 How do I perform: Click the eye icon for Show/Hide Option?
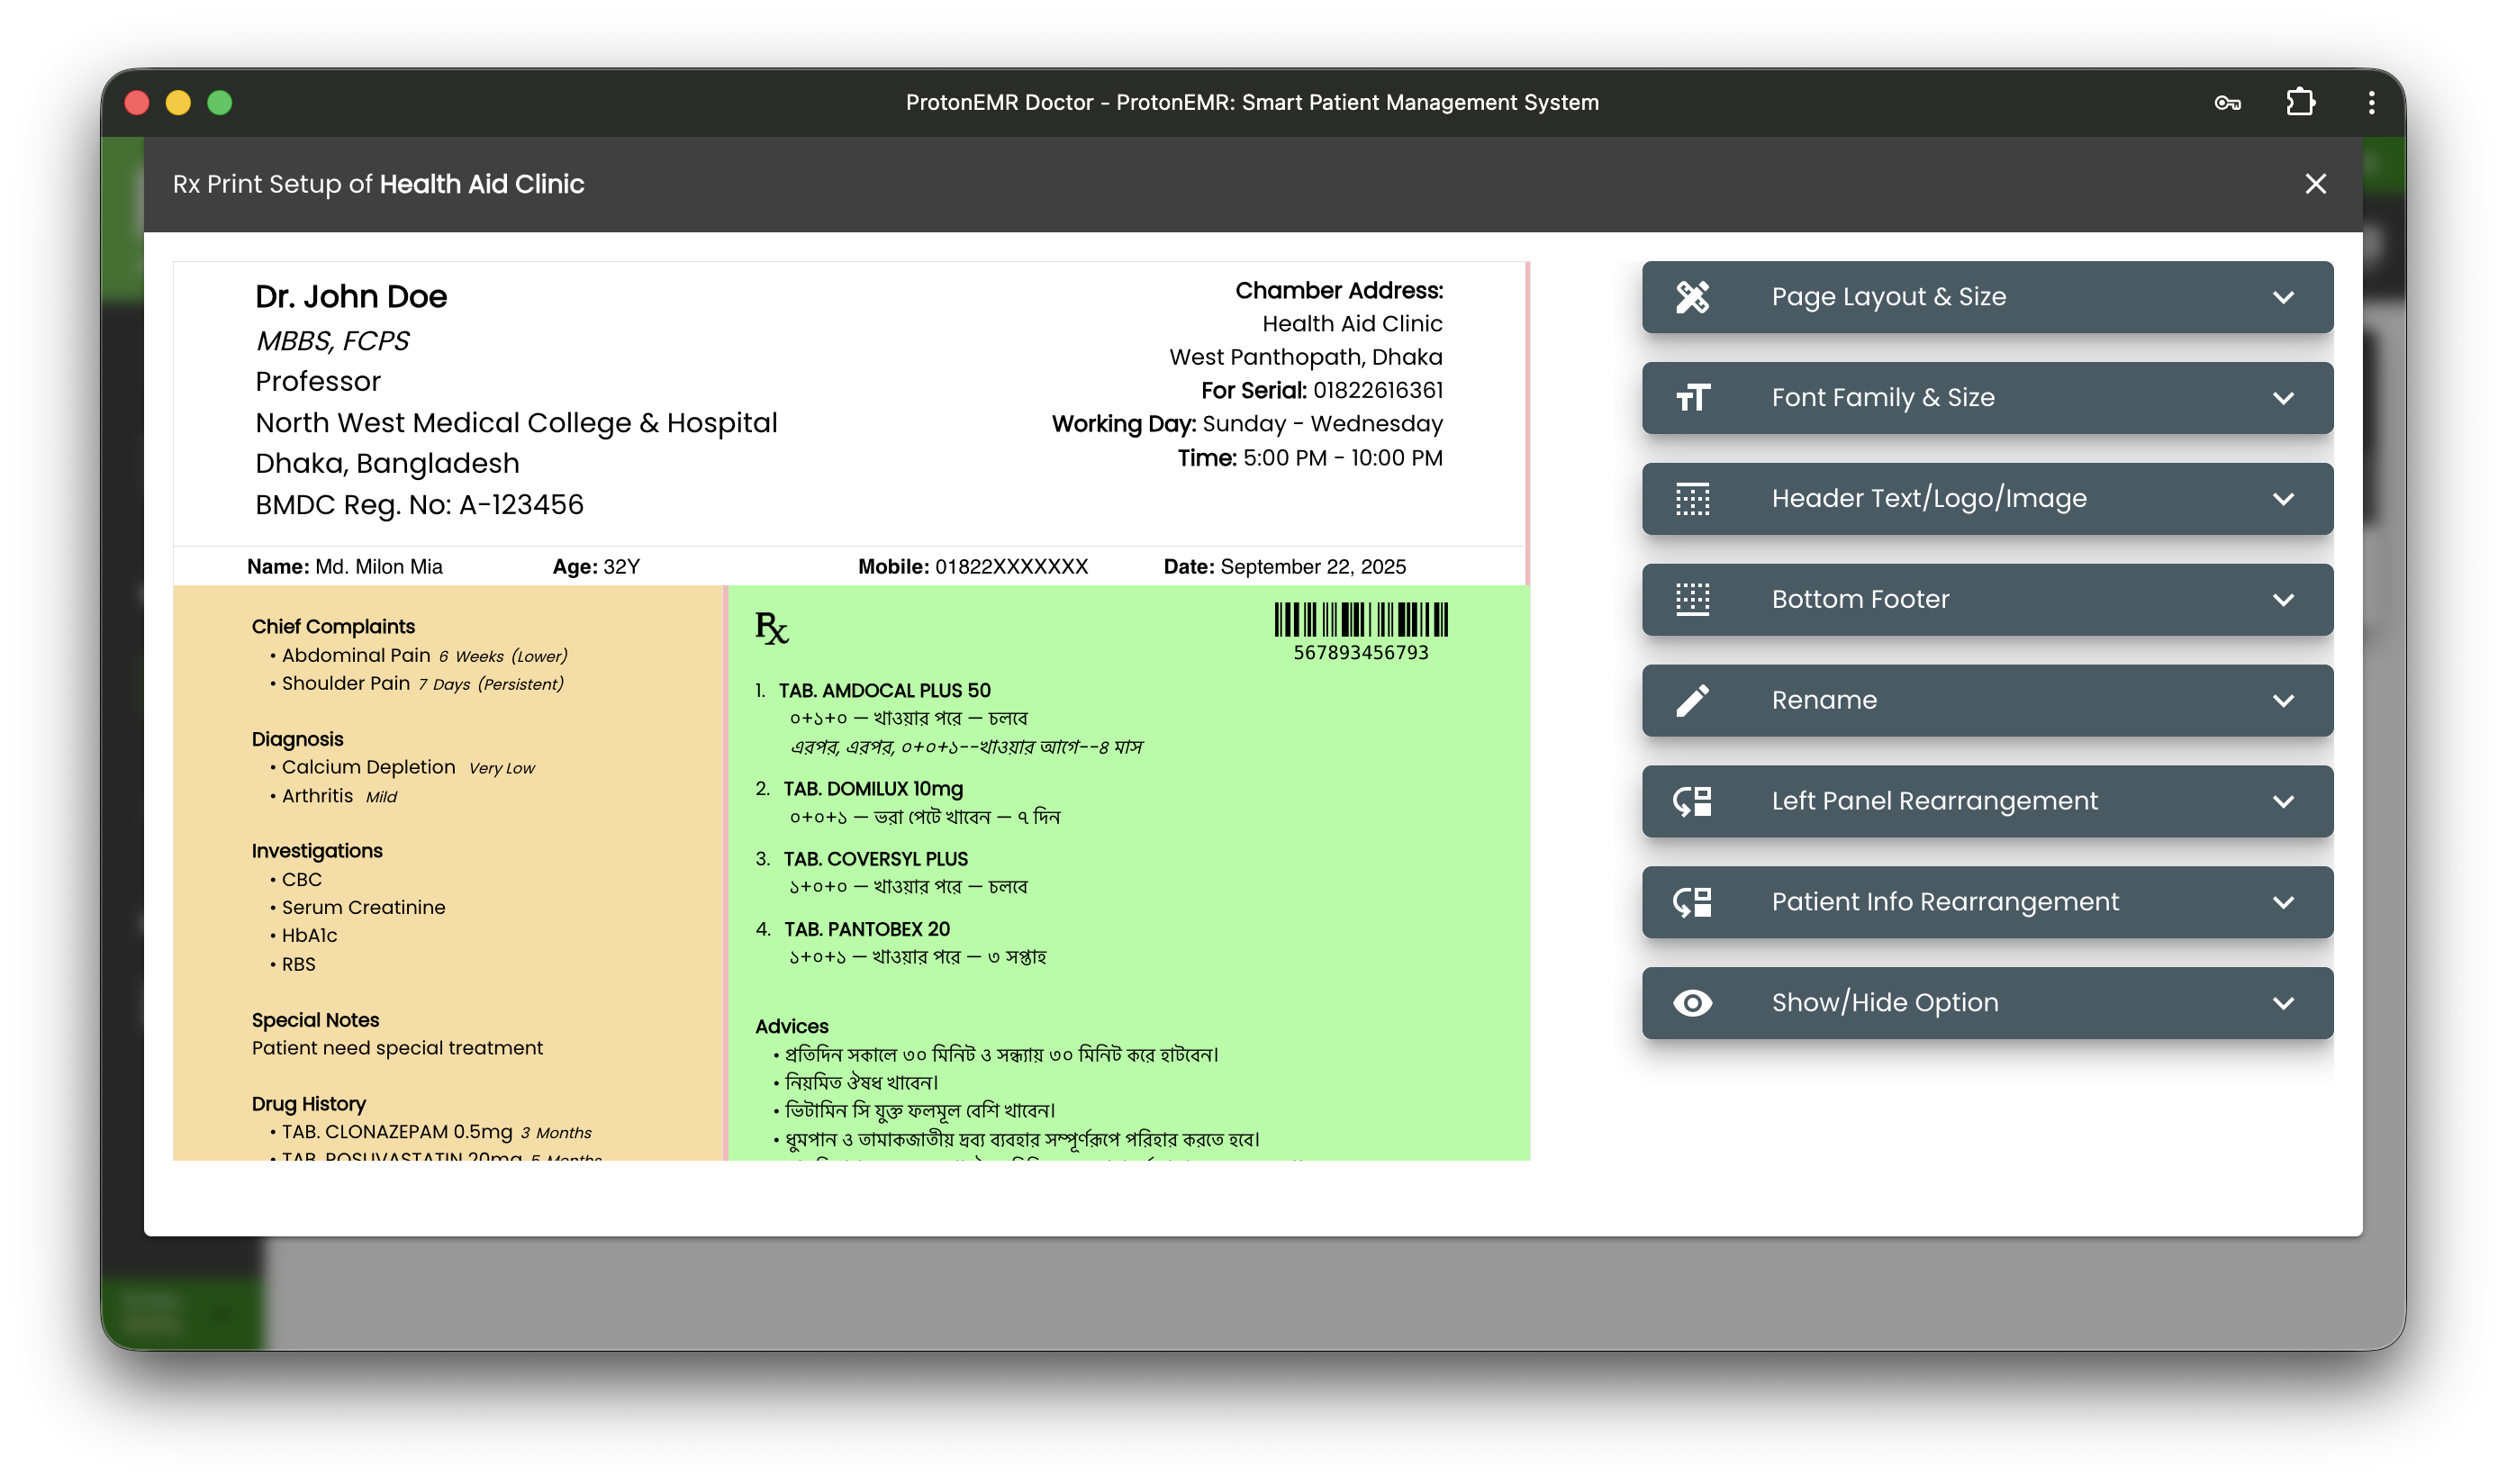point(1692,1003)
